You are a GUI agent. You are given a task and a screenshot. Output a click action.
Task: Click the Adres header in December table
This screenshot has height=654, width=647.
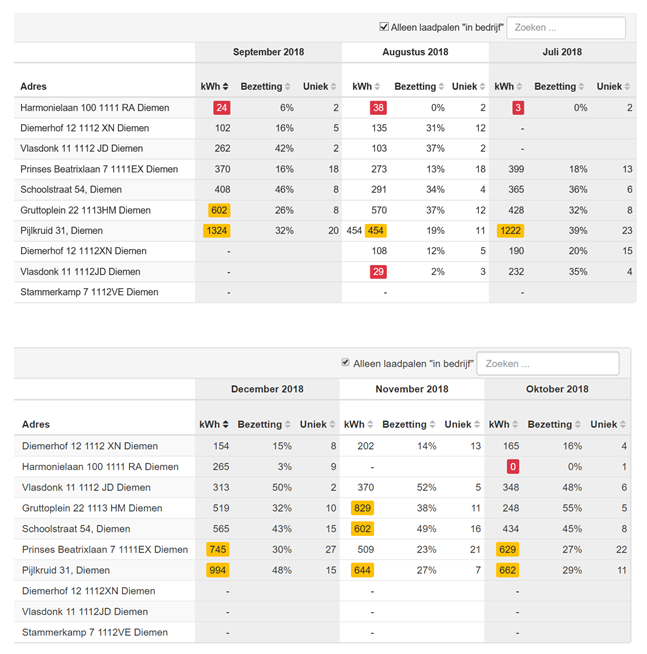[x=39, y=425]
